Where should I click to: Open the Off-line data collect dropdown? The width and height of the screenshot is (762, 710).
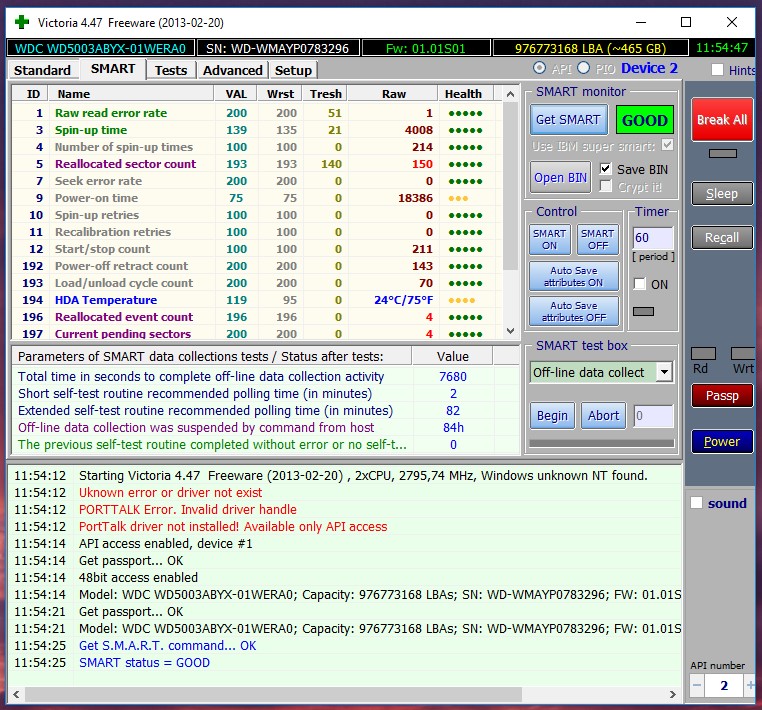point(664,373)
